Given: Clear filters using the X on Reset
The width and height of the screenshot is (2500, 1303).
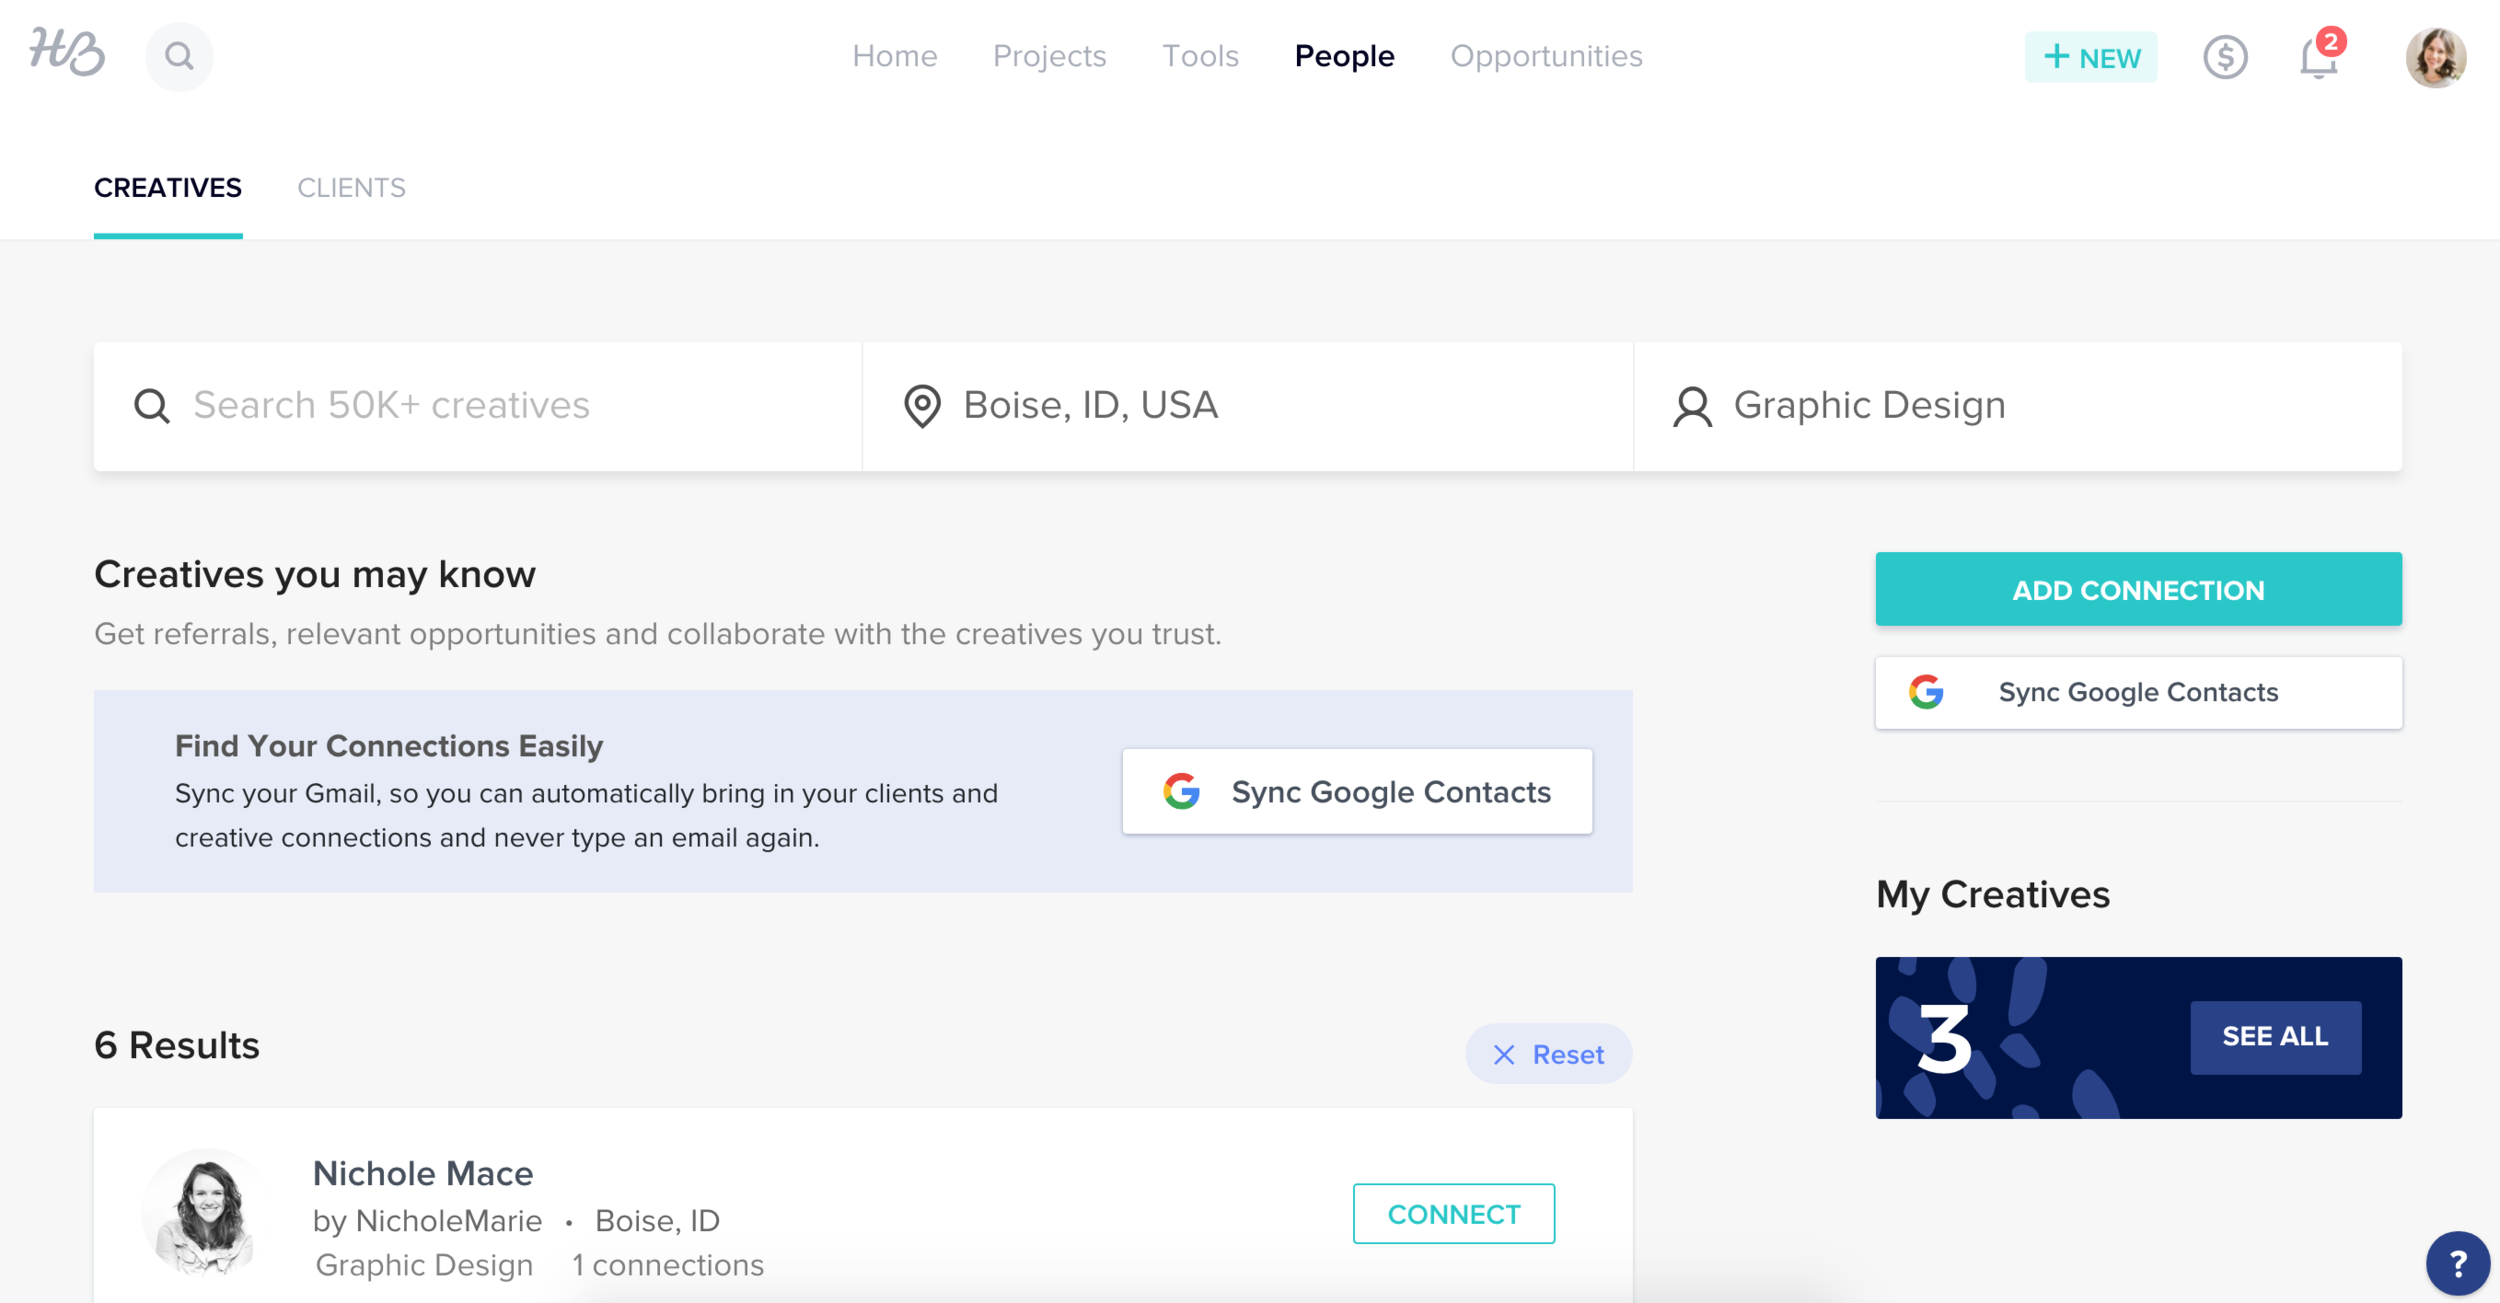Looking at the screenshot, I should (1502, 1054).
